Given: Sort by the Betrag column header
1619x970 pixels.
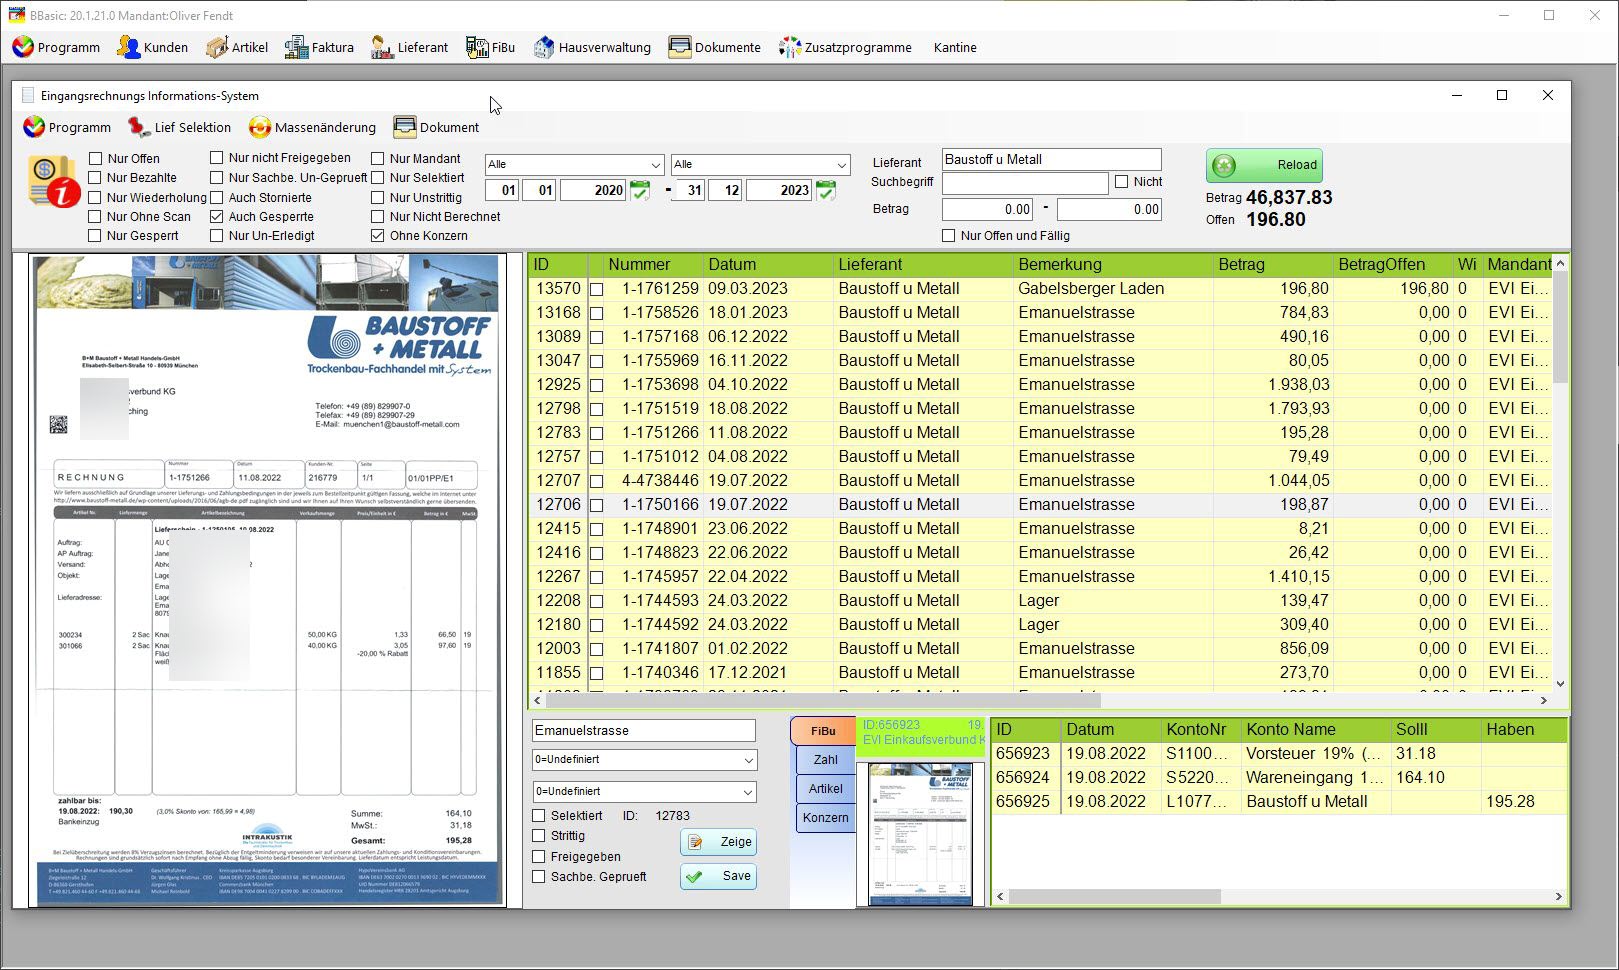Looking at the screenshot, I should [x=1271, y=265].
